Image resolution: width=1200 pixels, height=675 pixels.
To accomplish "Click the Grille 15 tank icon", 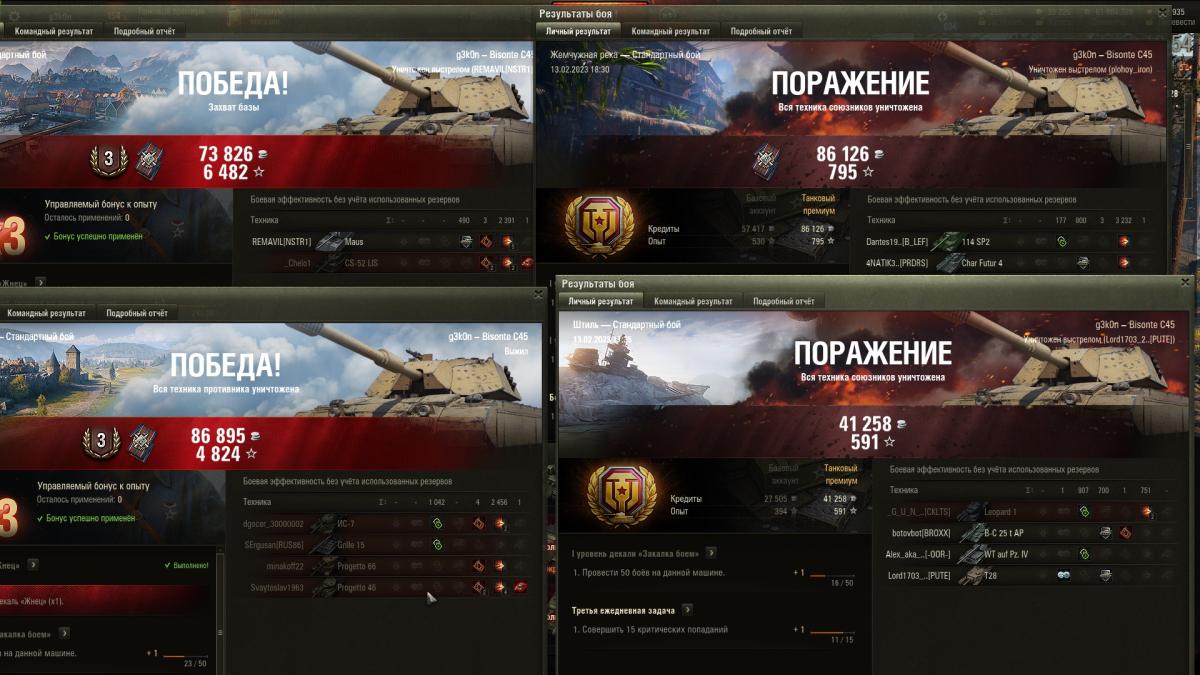I will tap(322, 545).
